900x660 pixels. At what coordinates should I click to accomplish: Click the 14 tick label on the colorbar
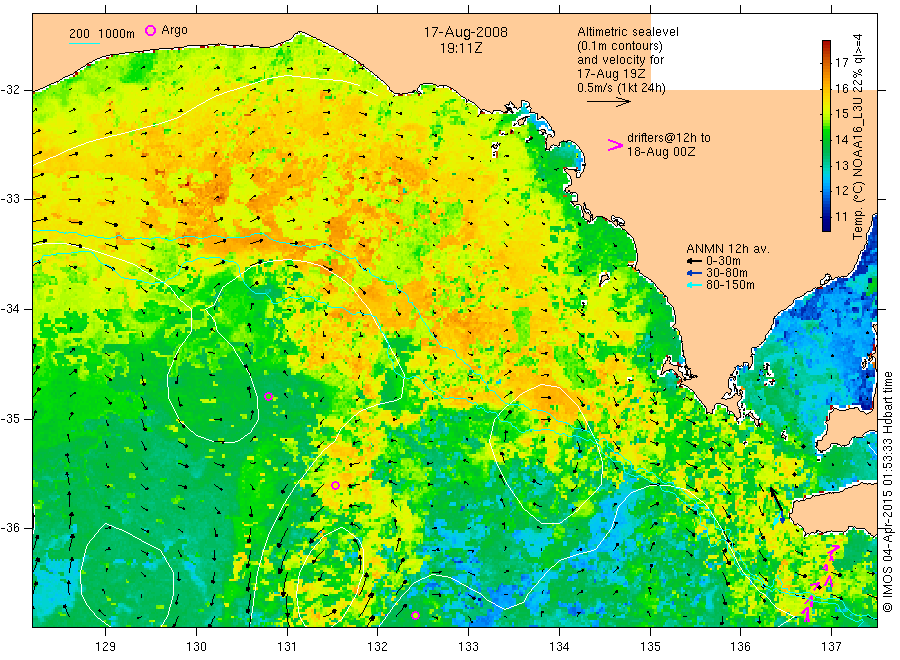pos(841,139)
